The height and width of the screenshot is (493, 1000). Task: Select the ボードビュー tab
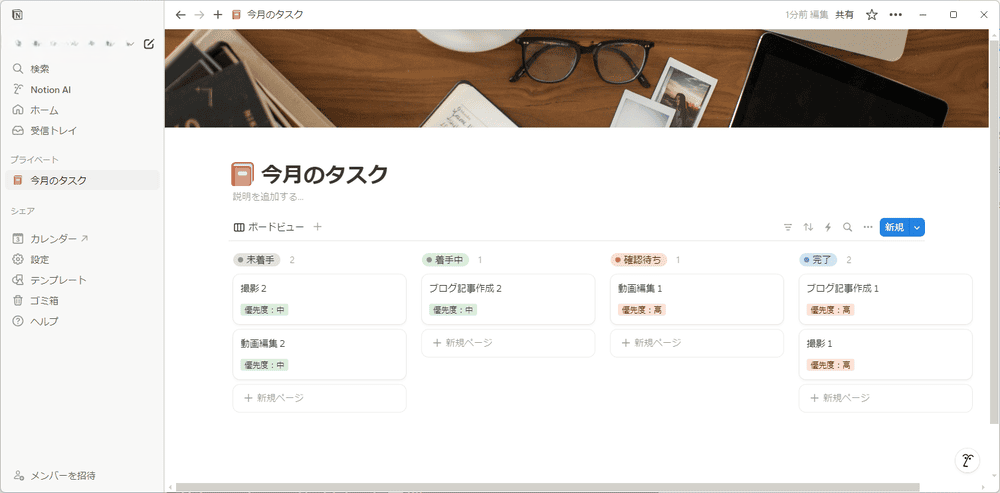click(269, 227)
